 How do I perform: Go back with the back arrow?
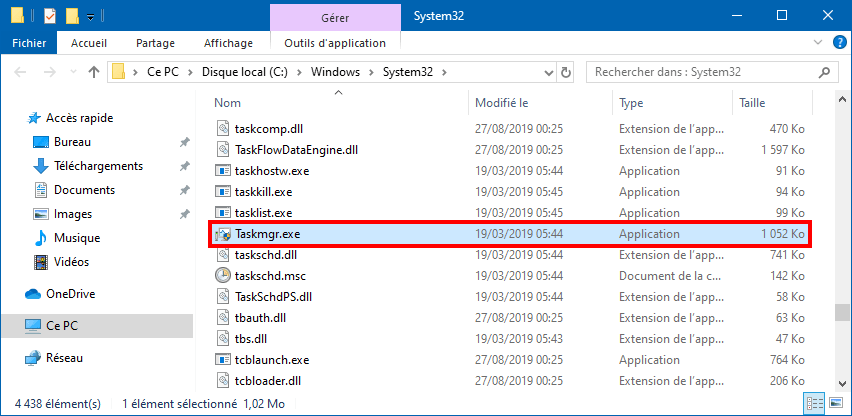pyautogui.click(x=20, y=72)
